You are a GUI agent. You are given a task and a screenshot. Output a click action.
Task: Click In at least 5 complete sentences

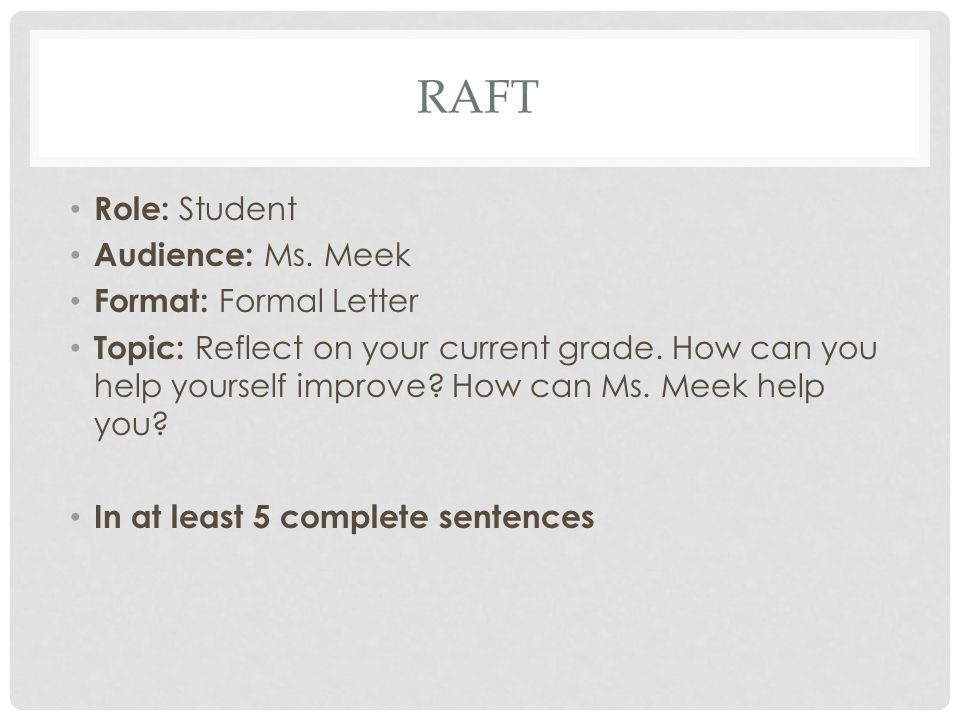[x=344, y=517]
